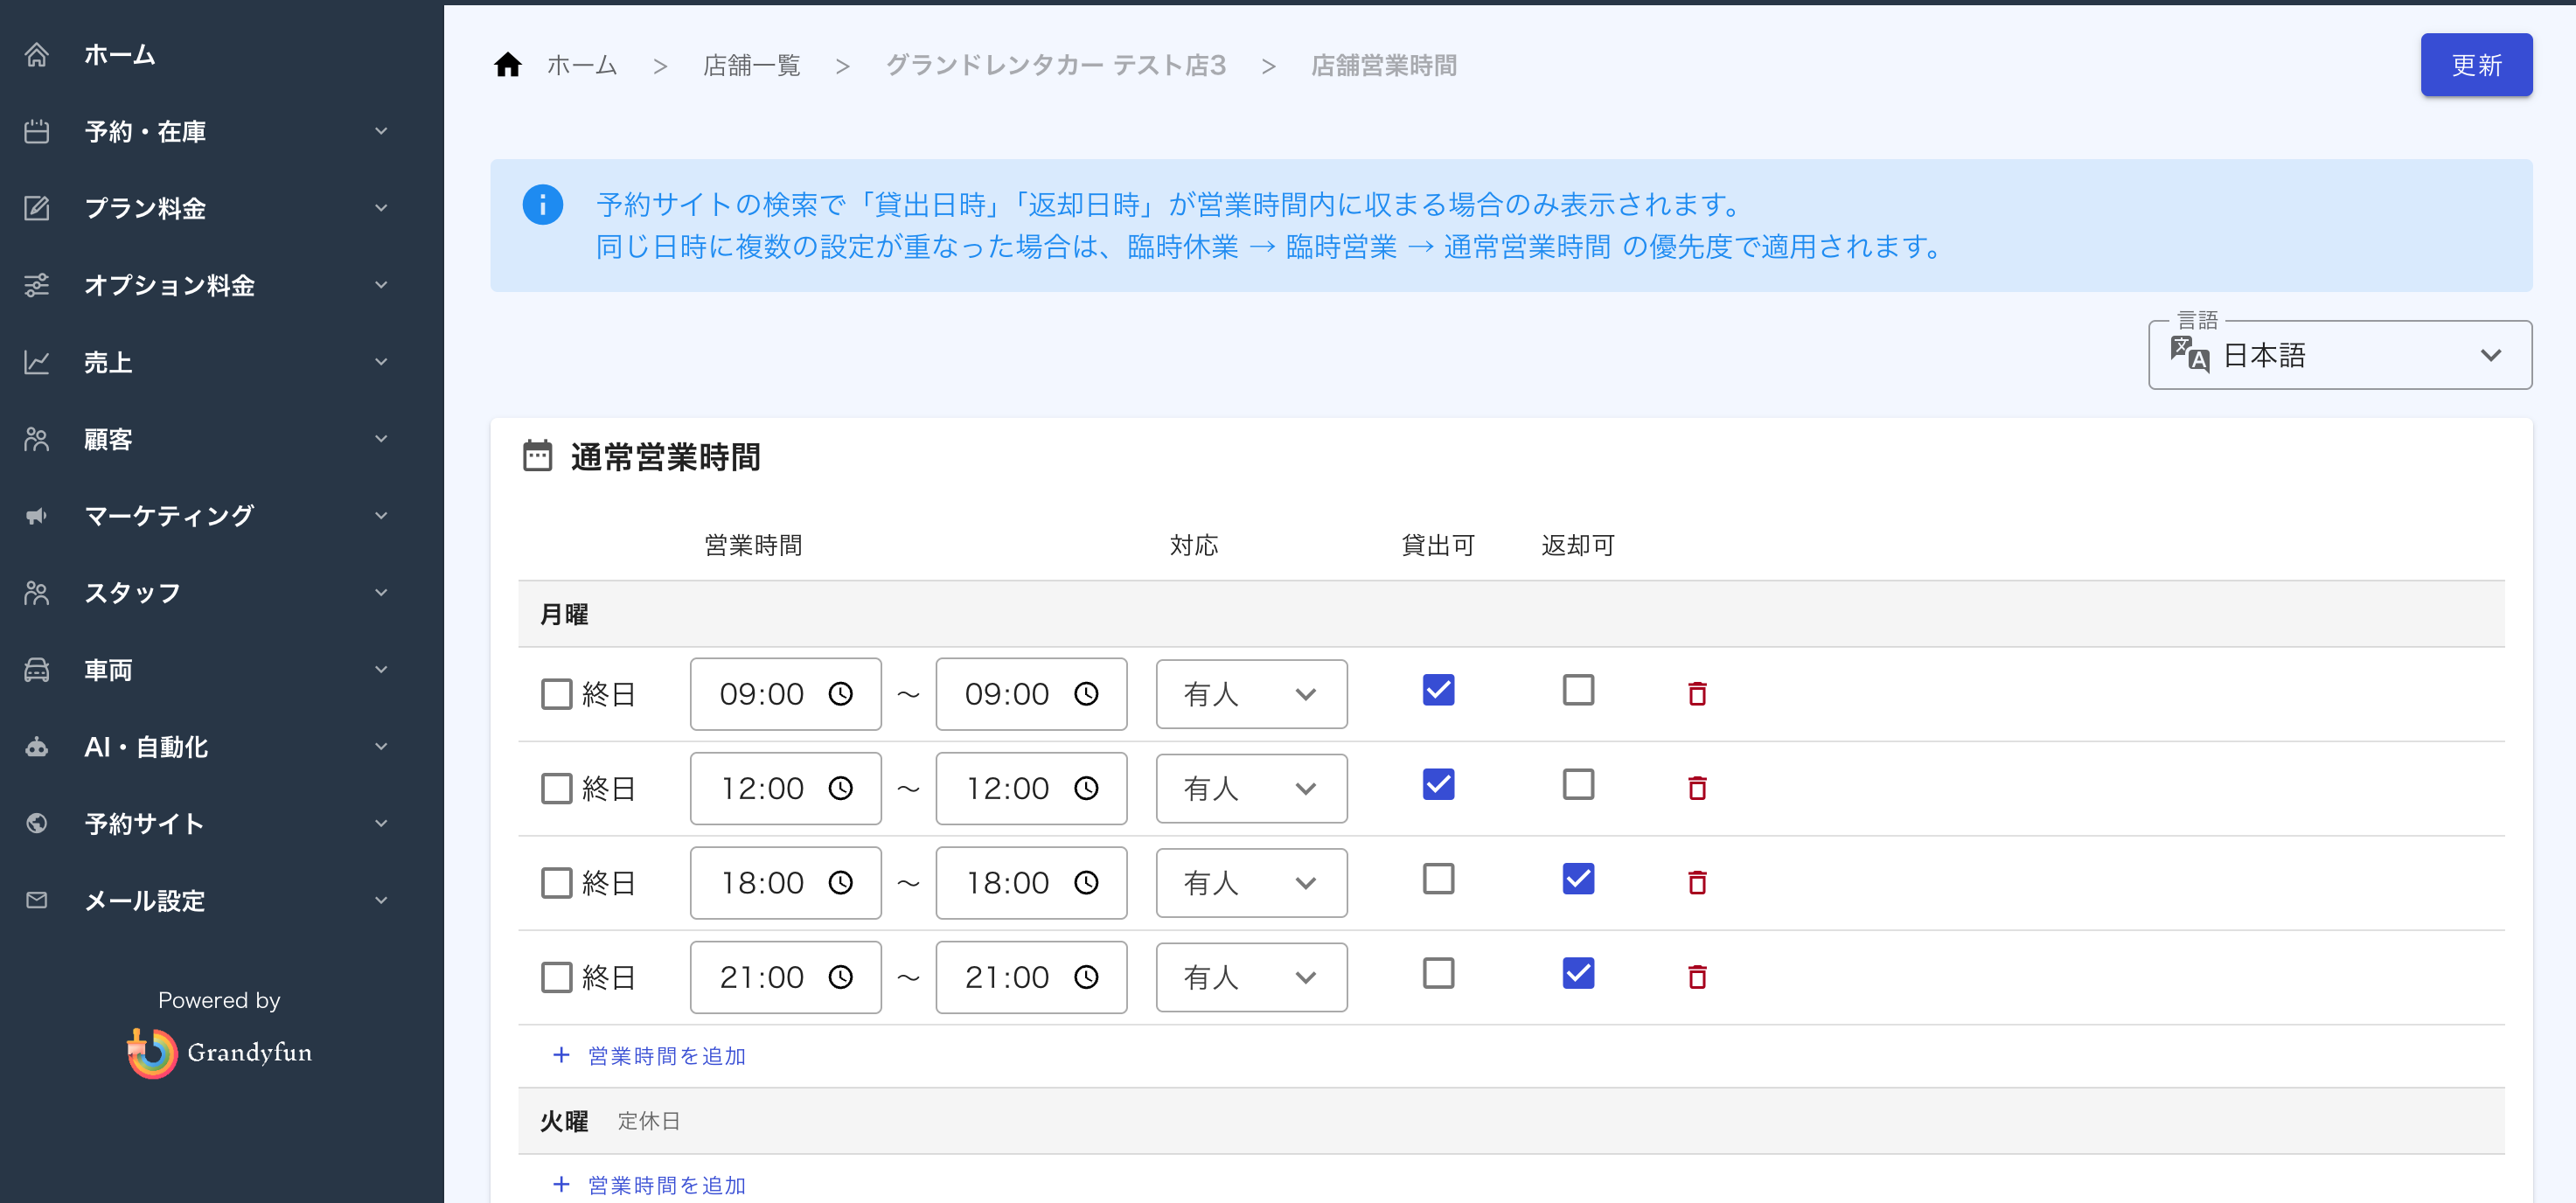The width and height of the screenshot is (2576, 1203).
Task: Open 有人 dropdown in the 21:00 row
Action: tap(1251, 977)
